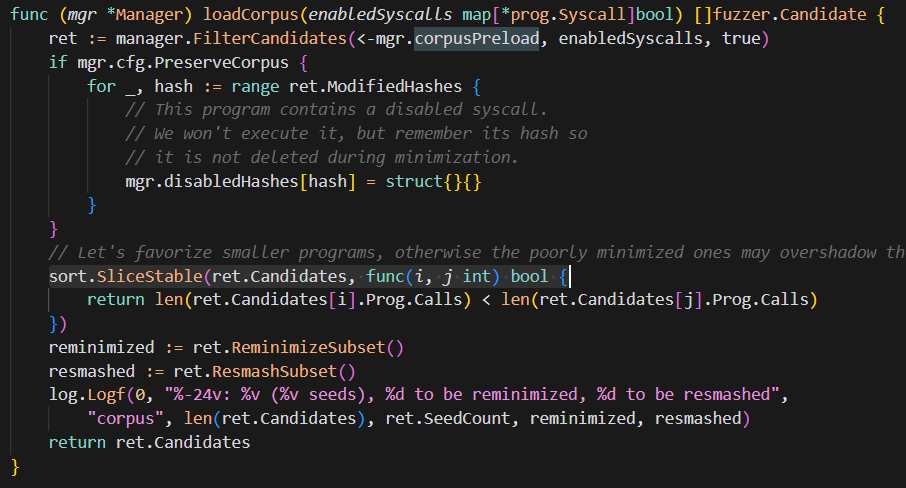Screen dimensions: 906x488
Task: Click SliceStable in the sort call
Action: coord(149,276)
